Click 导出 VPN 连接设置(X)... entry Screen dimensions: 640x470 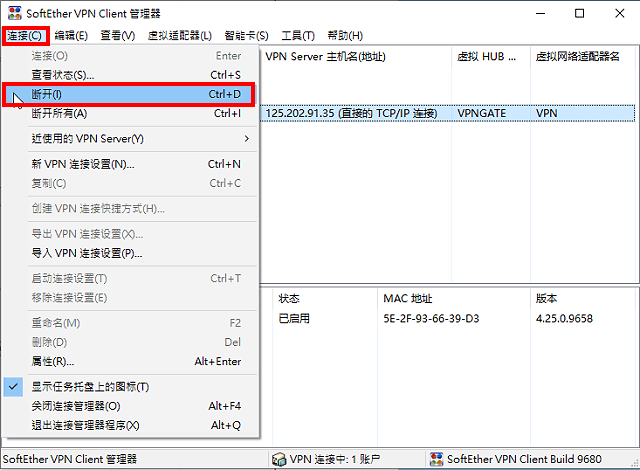131,234
